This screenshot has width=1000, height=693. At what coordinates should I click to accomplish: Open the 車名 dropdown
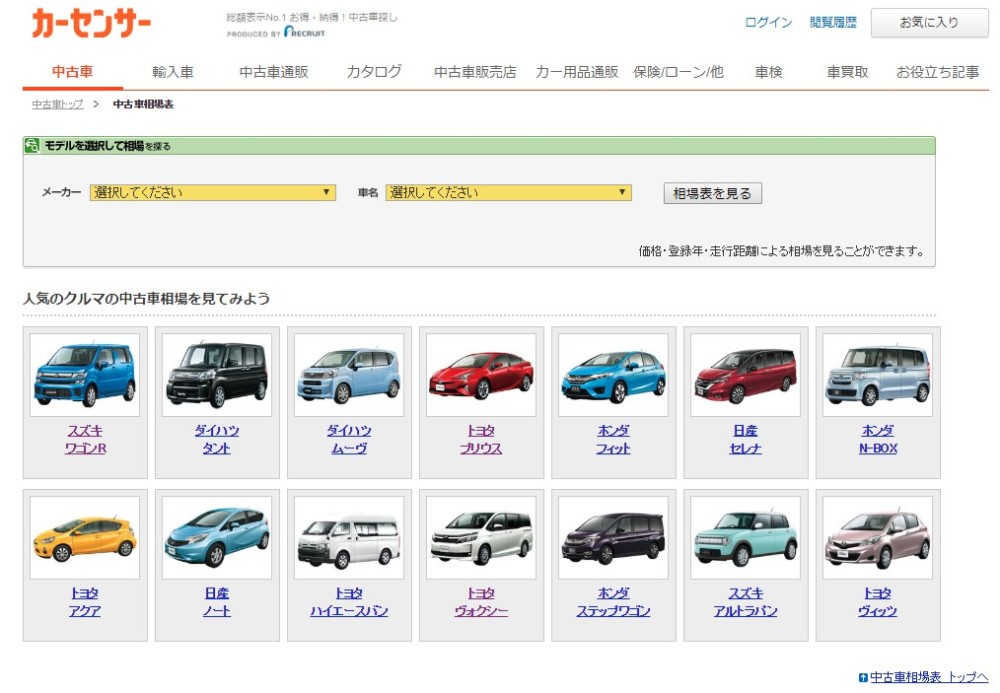point(508,193)
